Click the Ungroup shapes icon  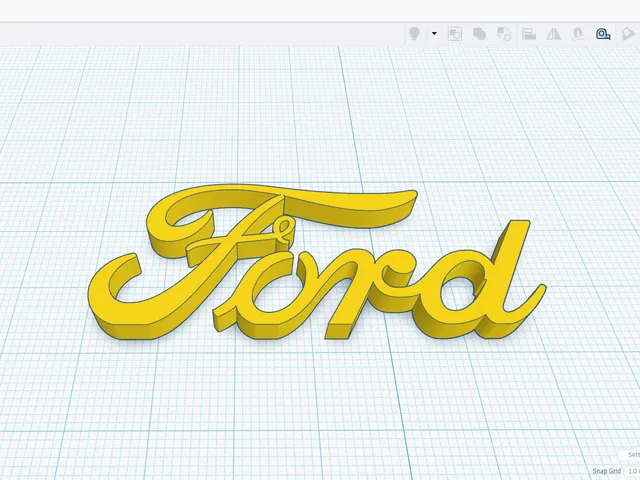point(504,34)
